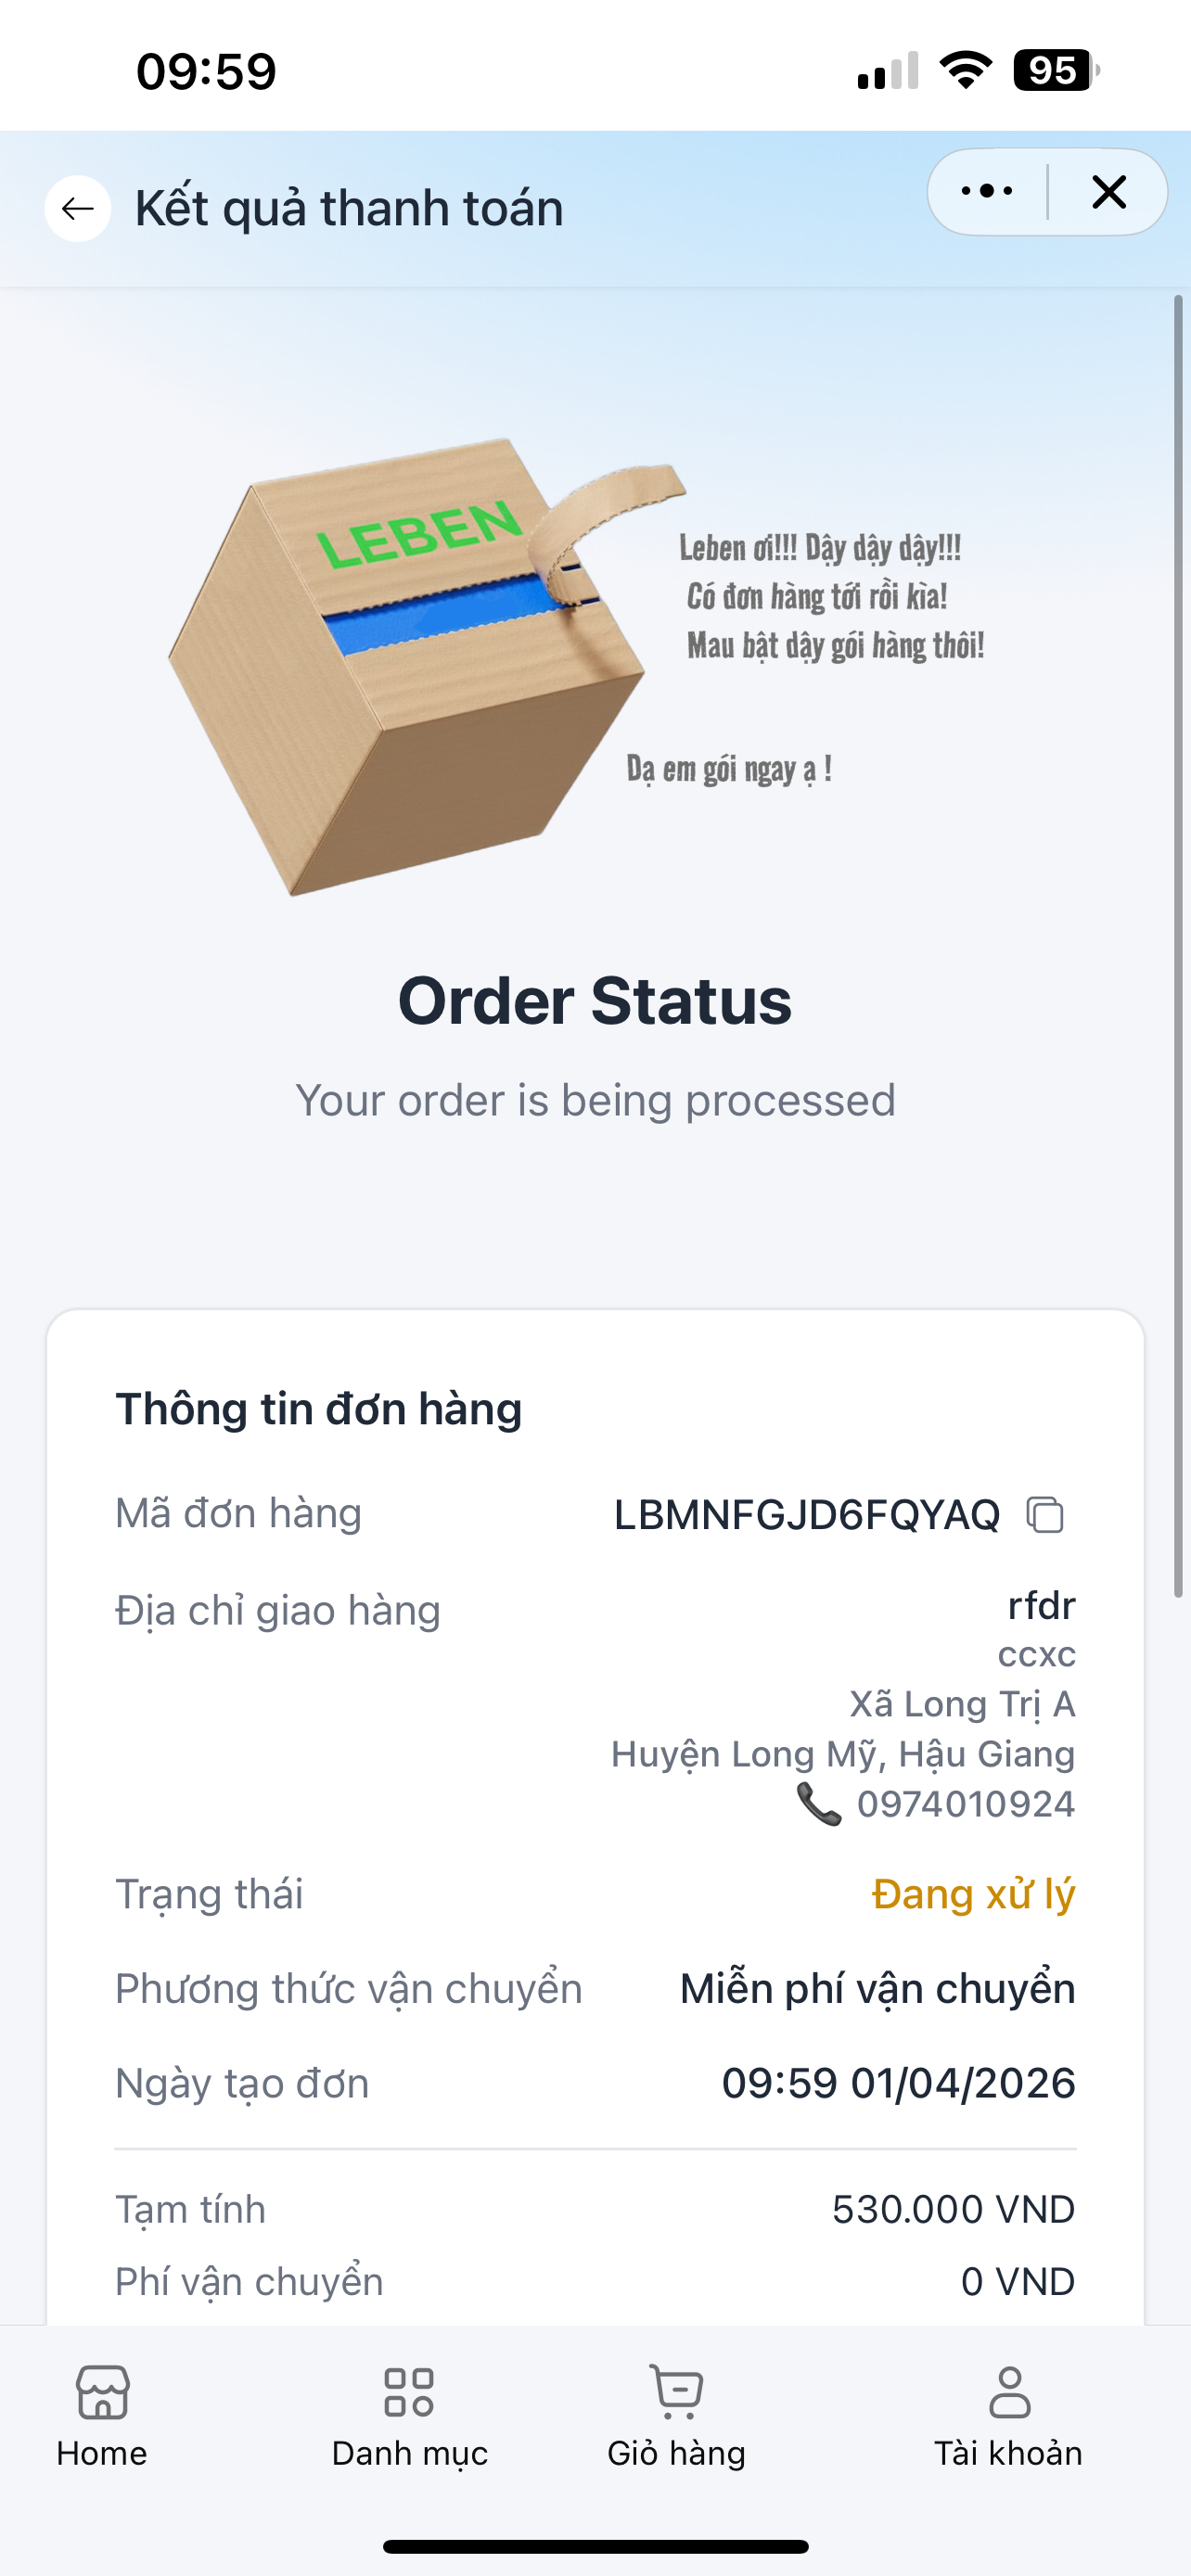This screenshot has height=2576, width=1191.
Task: Copy the order code LBMNFGJD6FQYAQ
Action: point(1045,1514)
